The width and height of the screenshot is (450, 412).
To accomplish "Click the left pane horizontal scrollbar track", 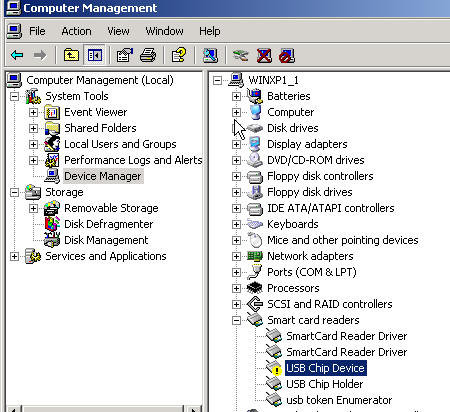I will point(103,409).
